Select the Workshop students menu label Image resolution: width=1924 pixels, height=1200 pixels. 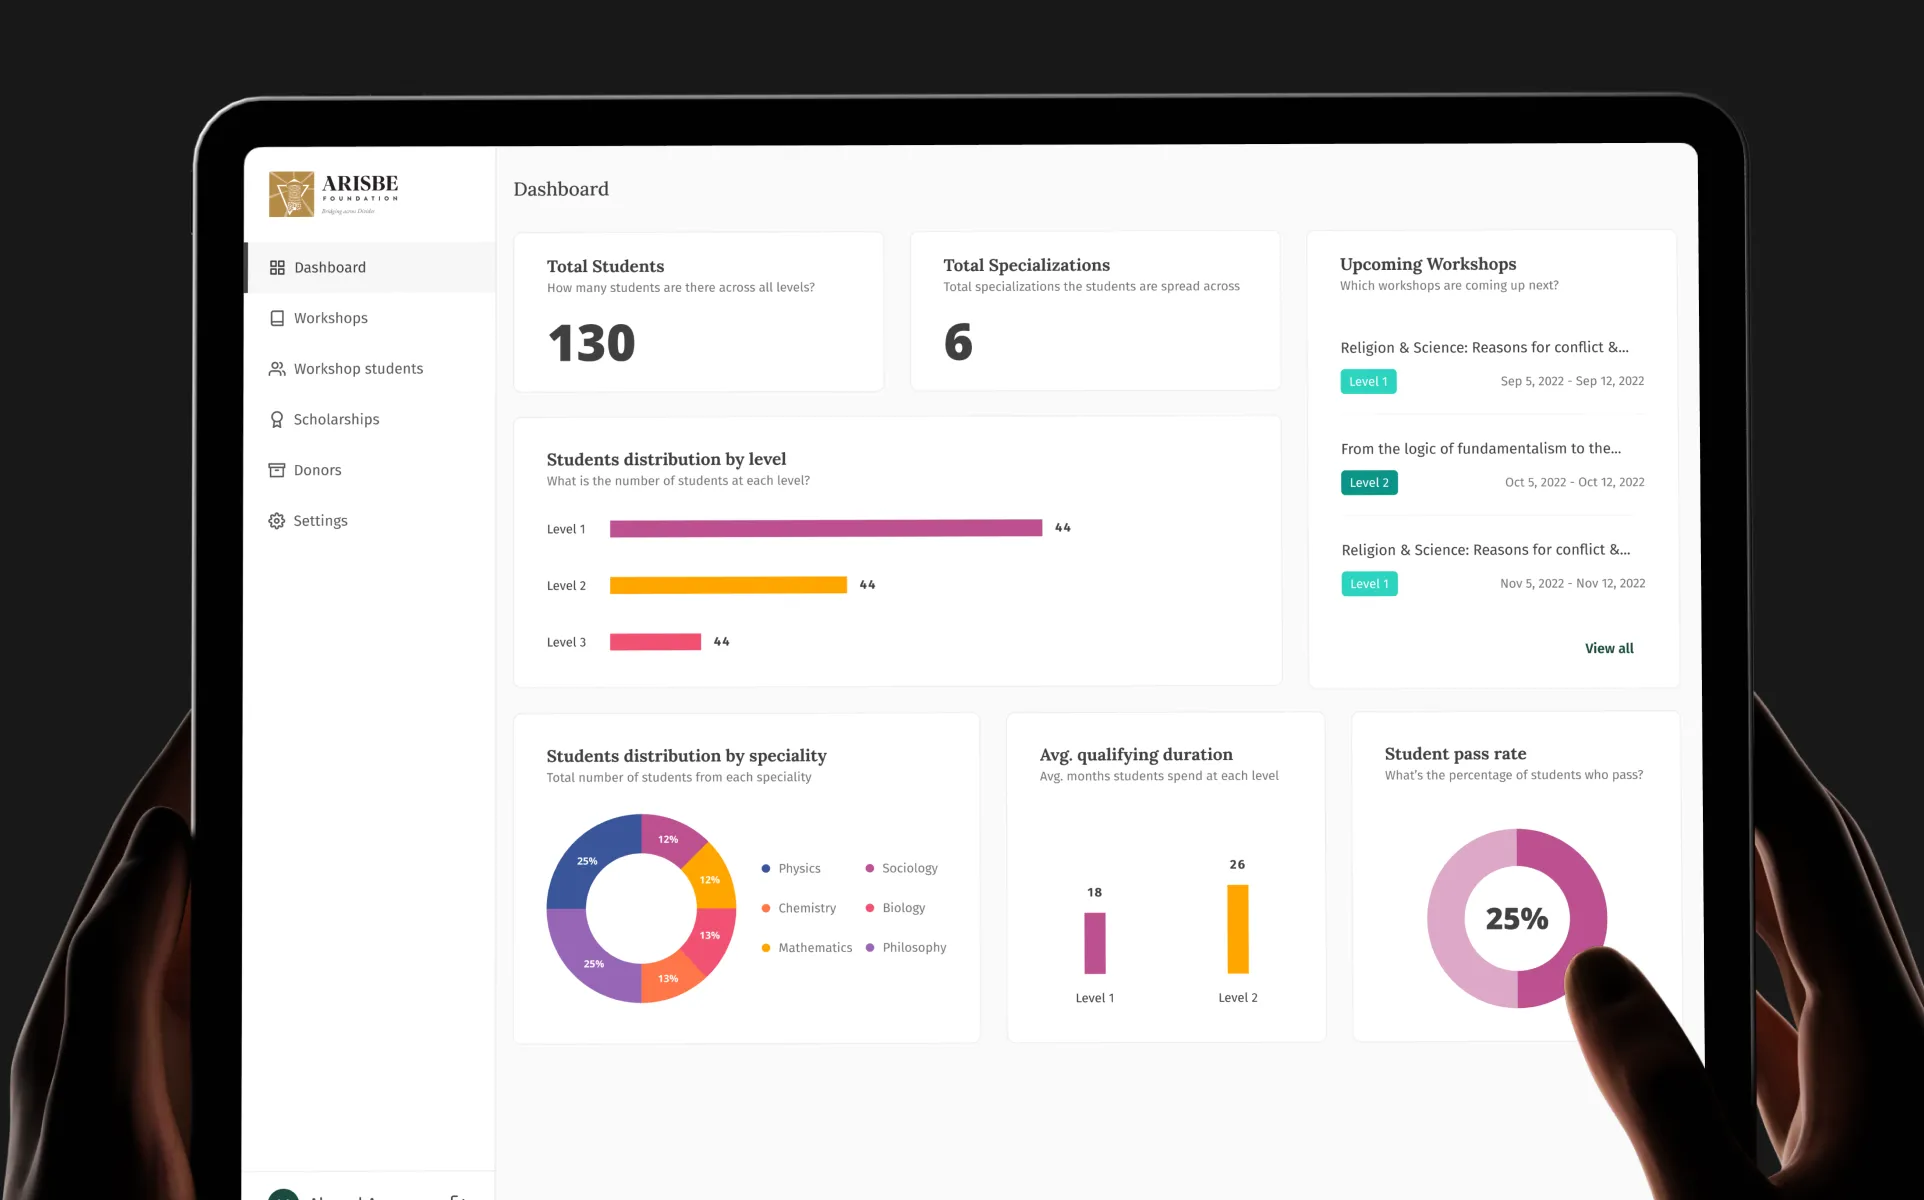pyautogui.click(x=358, y=369)
